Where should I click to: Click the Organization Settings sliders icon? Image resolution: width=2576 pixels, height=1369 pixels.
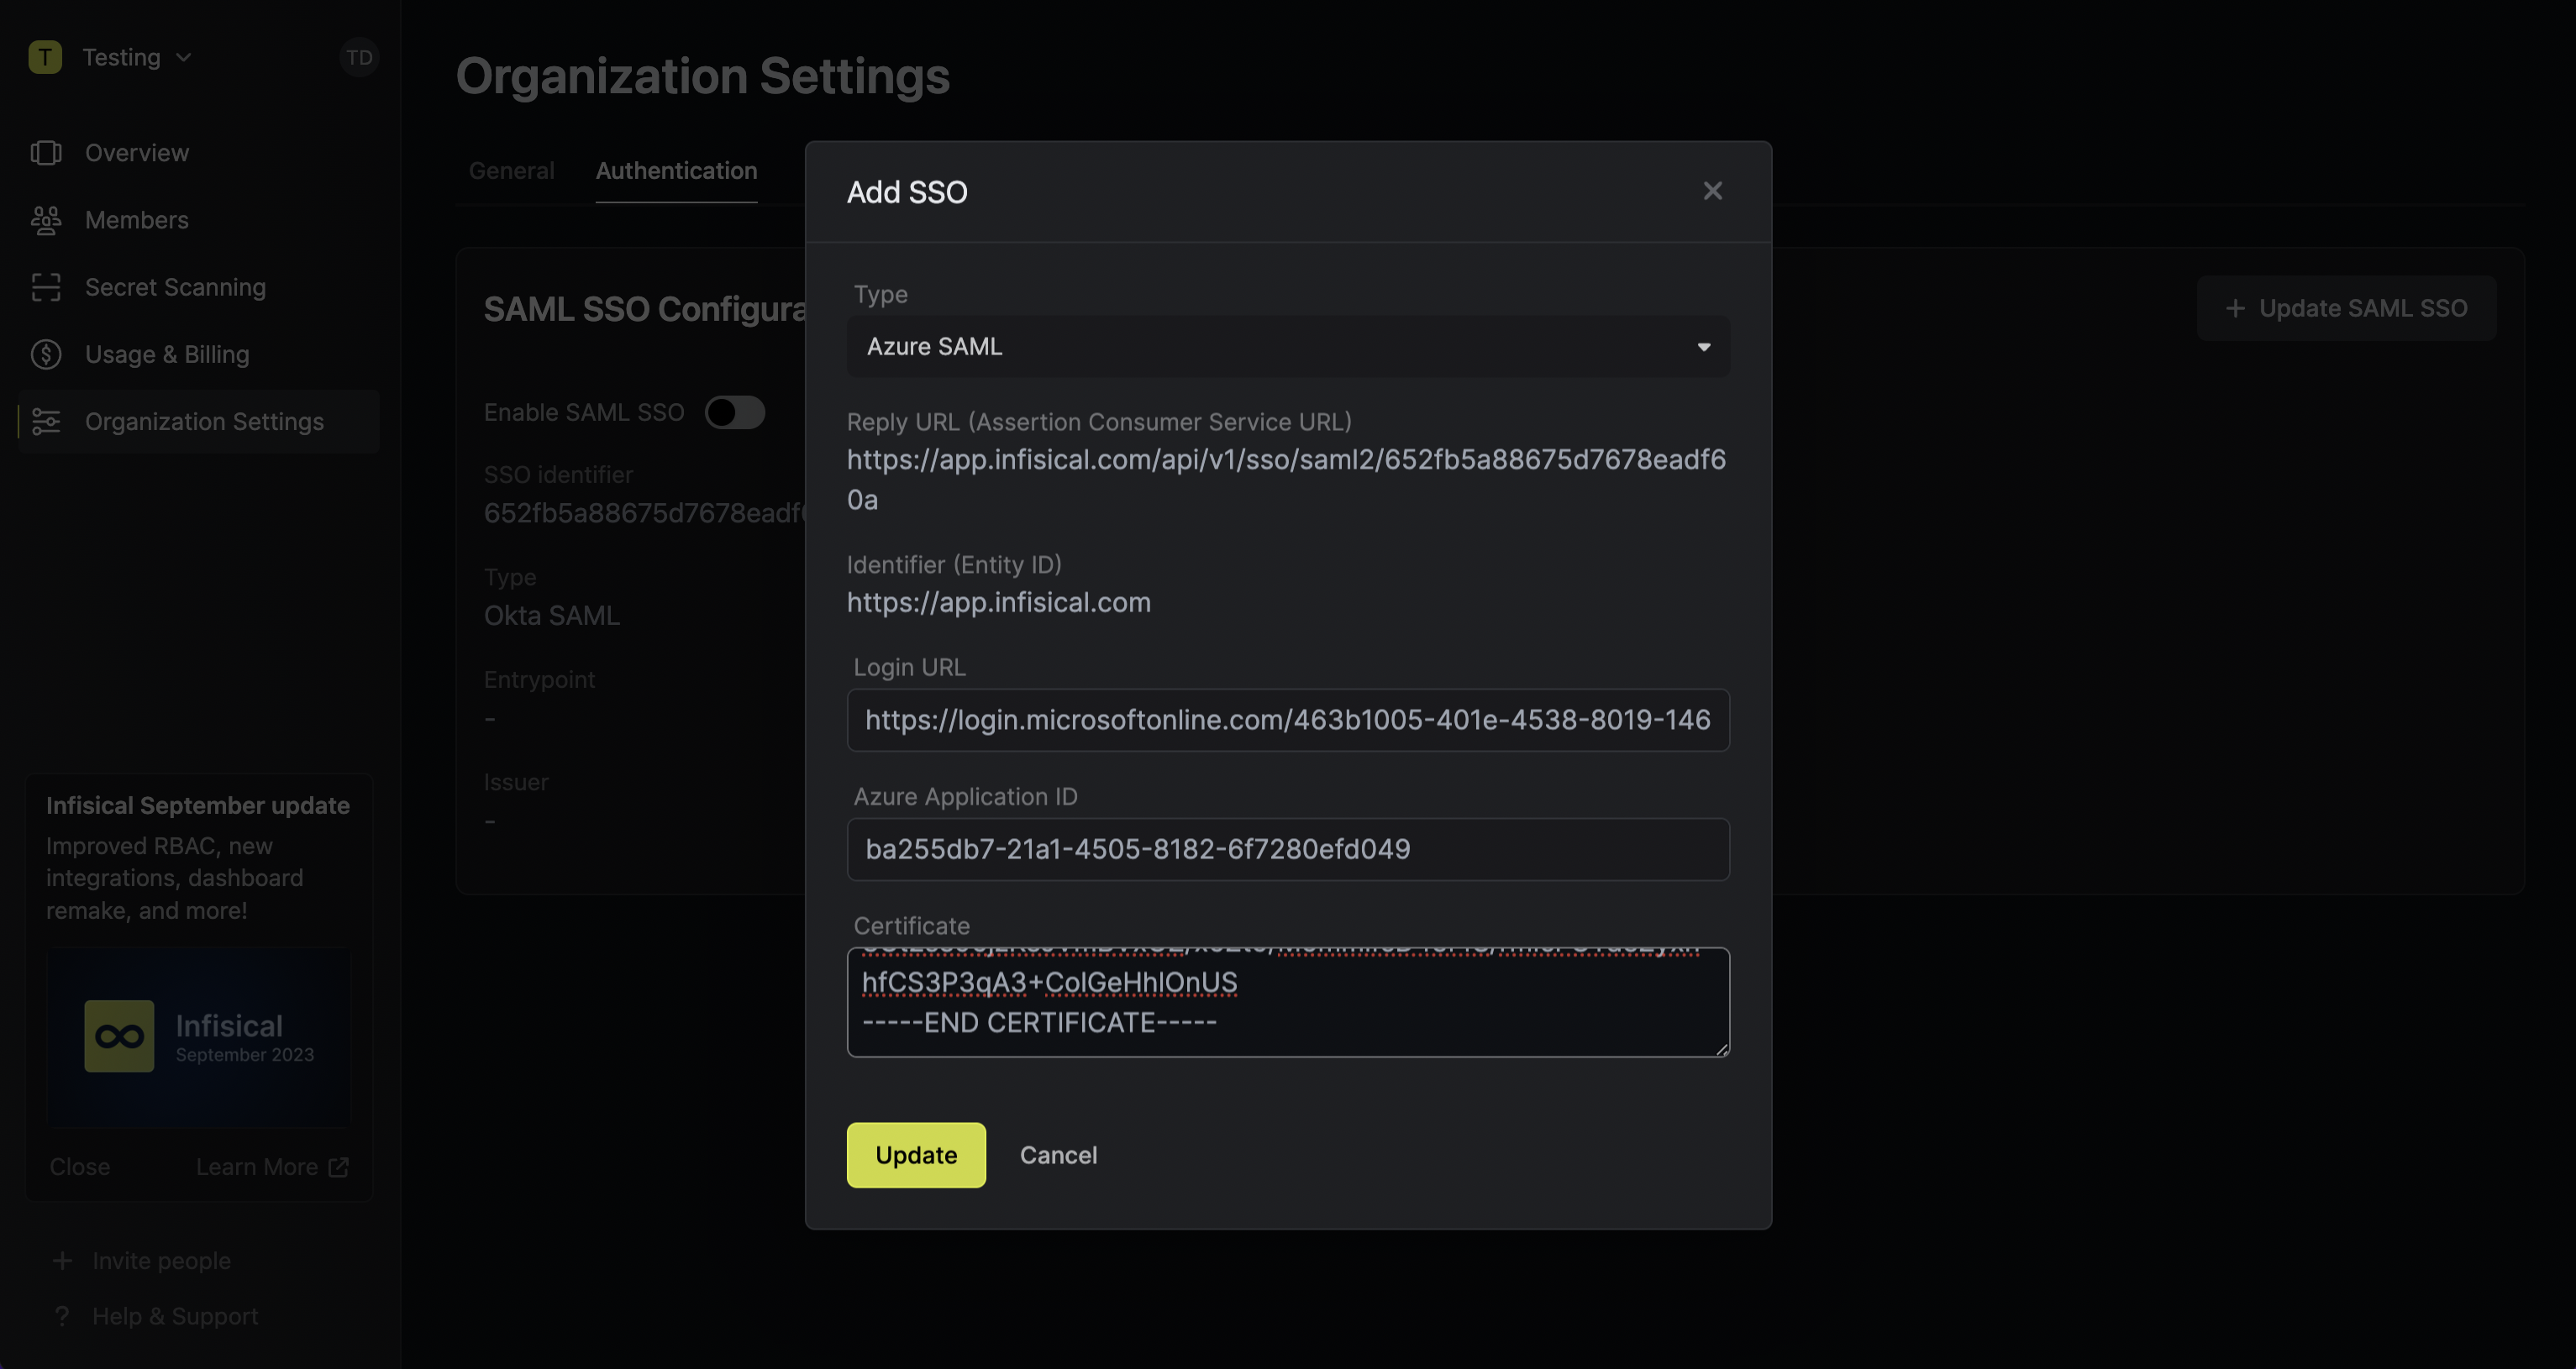46,421
